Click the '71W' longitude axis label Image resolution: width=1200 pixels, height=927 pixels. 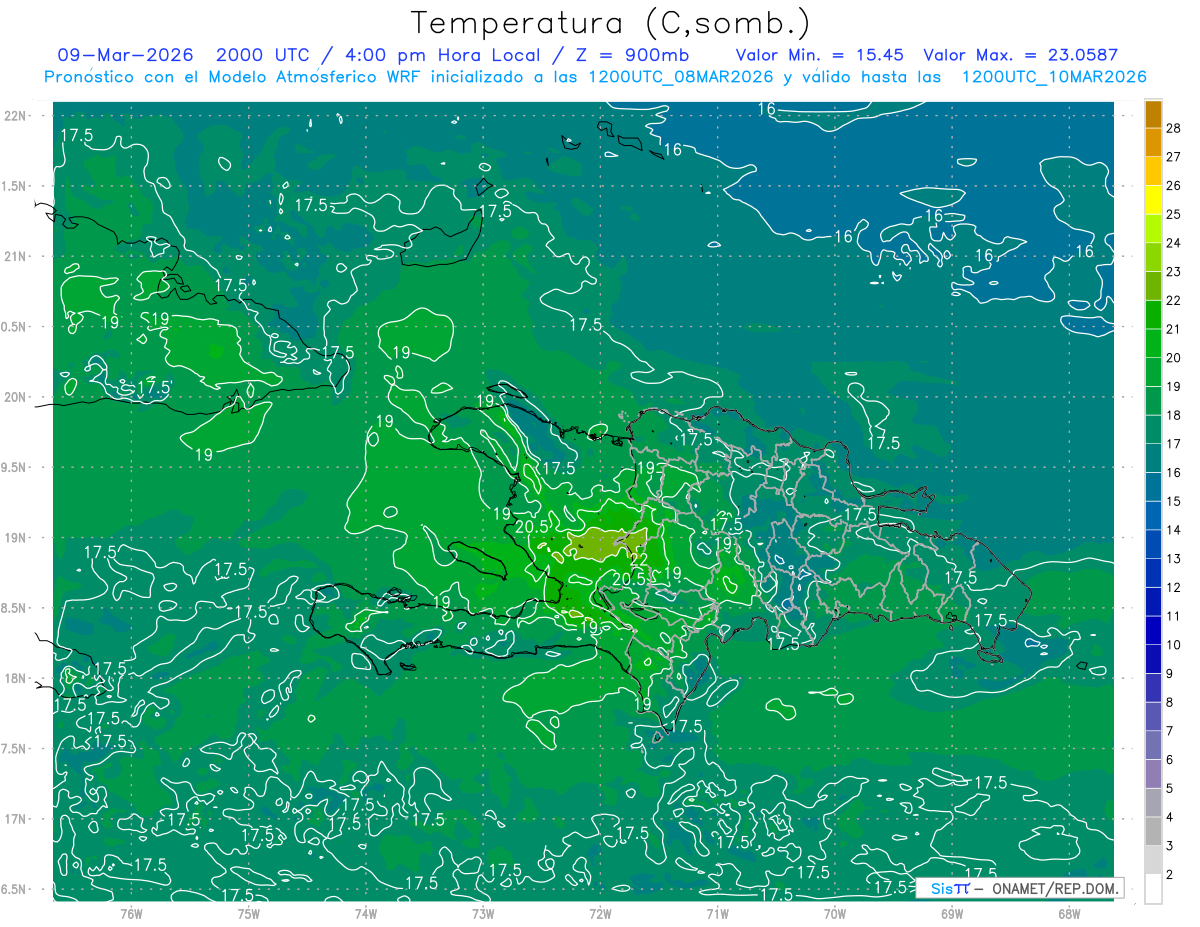pyautogui.click(x=717, y=913)
